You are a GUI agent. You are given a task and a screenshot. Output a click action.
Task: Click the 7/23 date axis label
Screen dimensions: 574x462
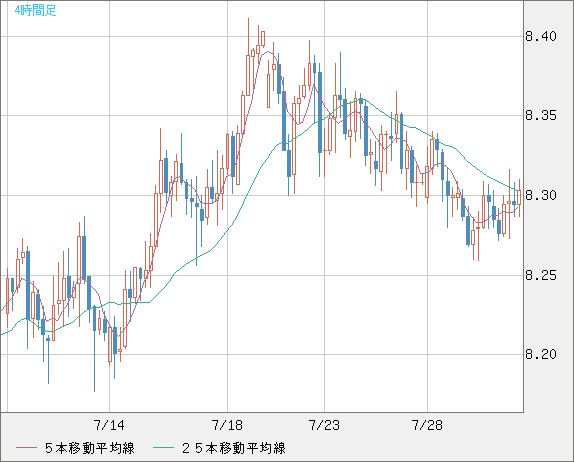[x=324, y=425]
